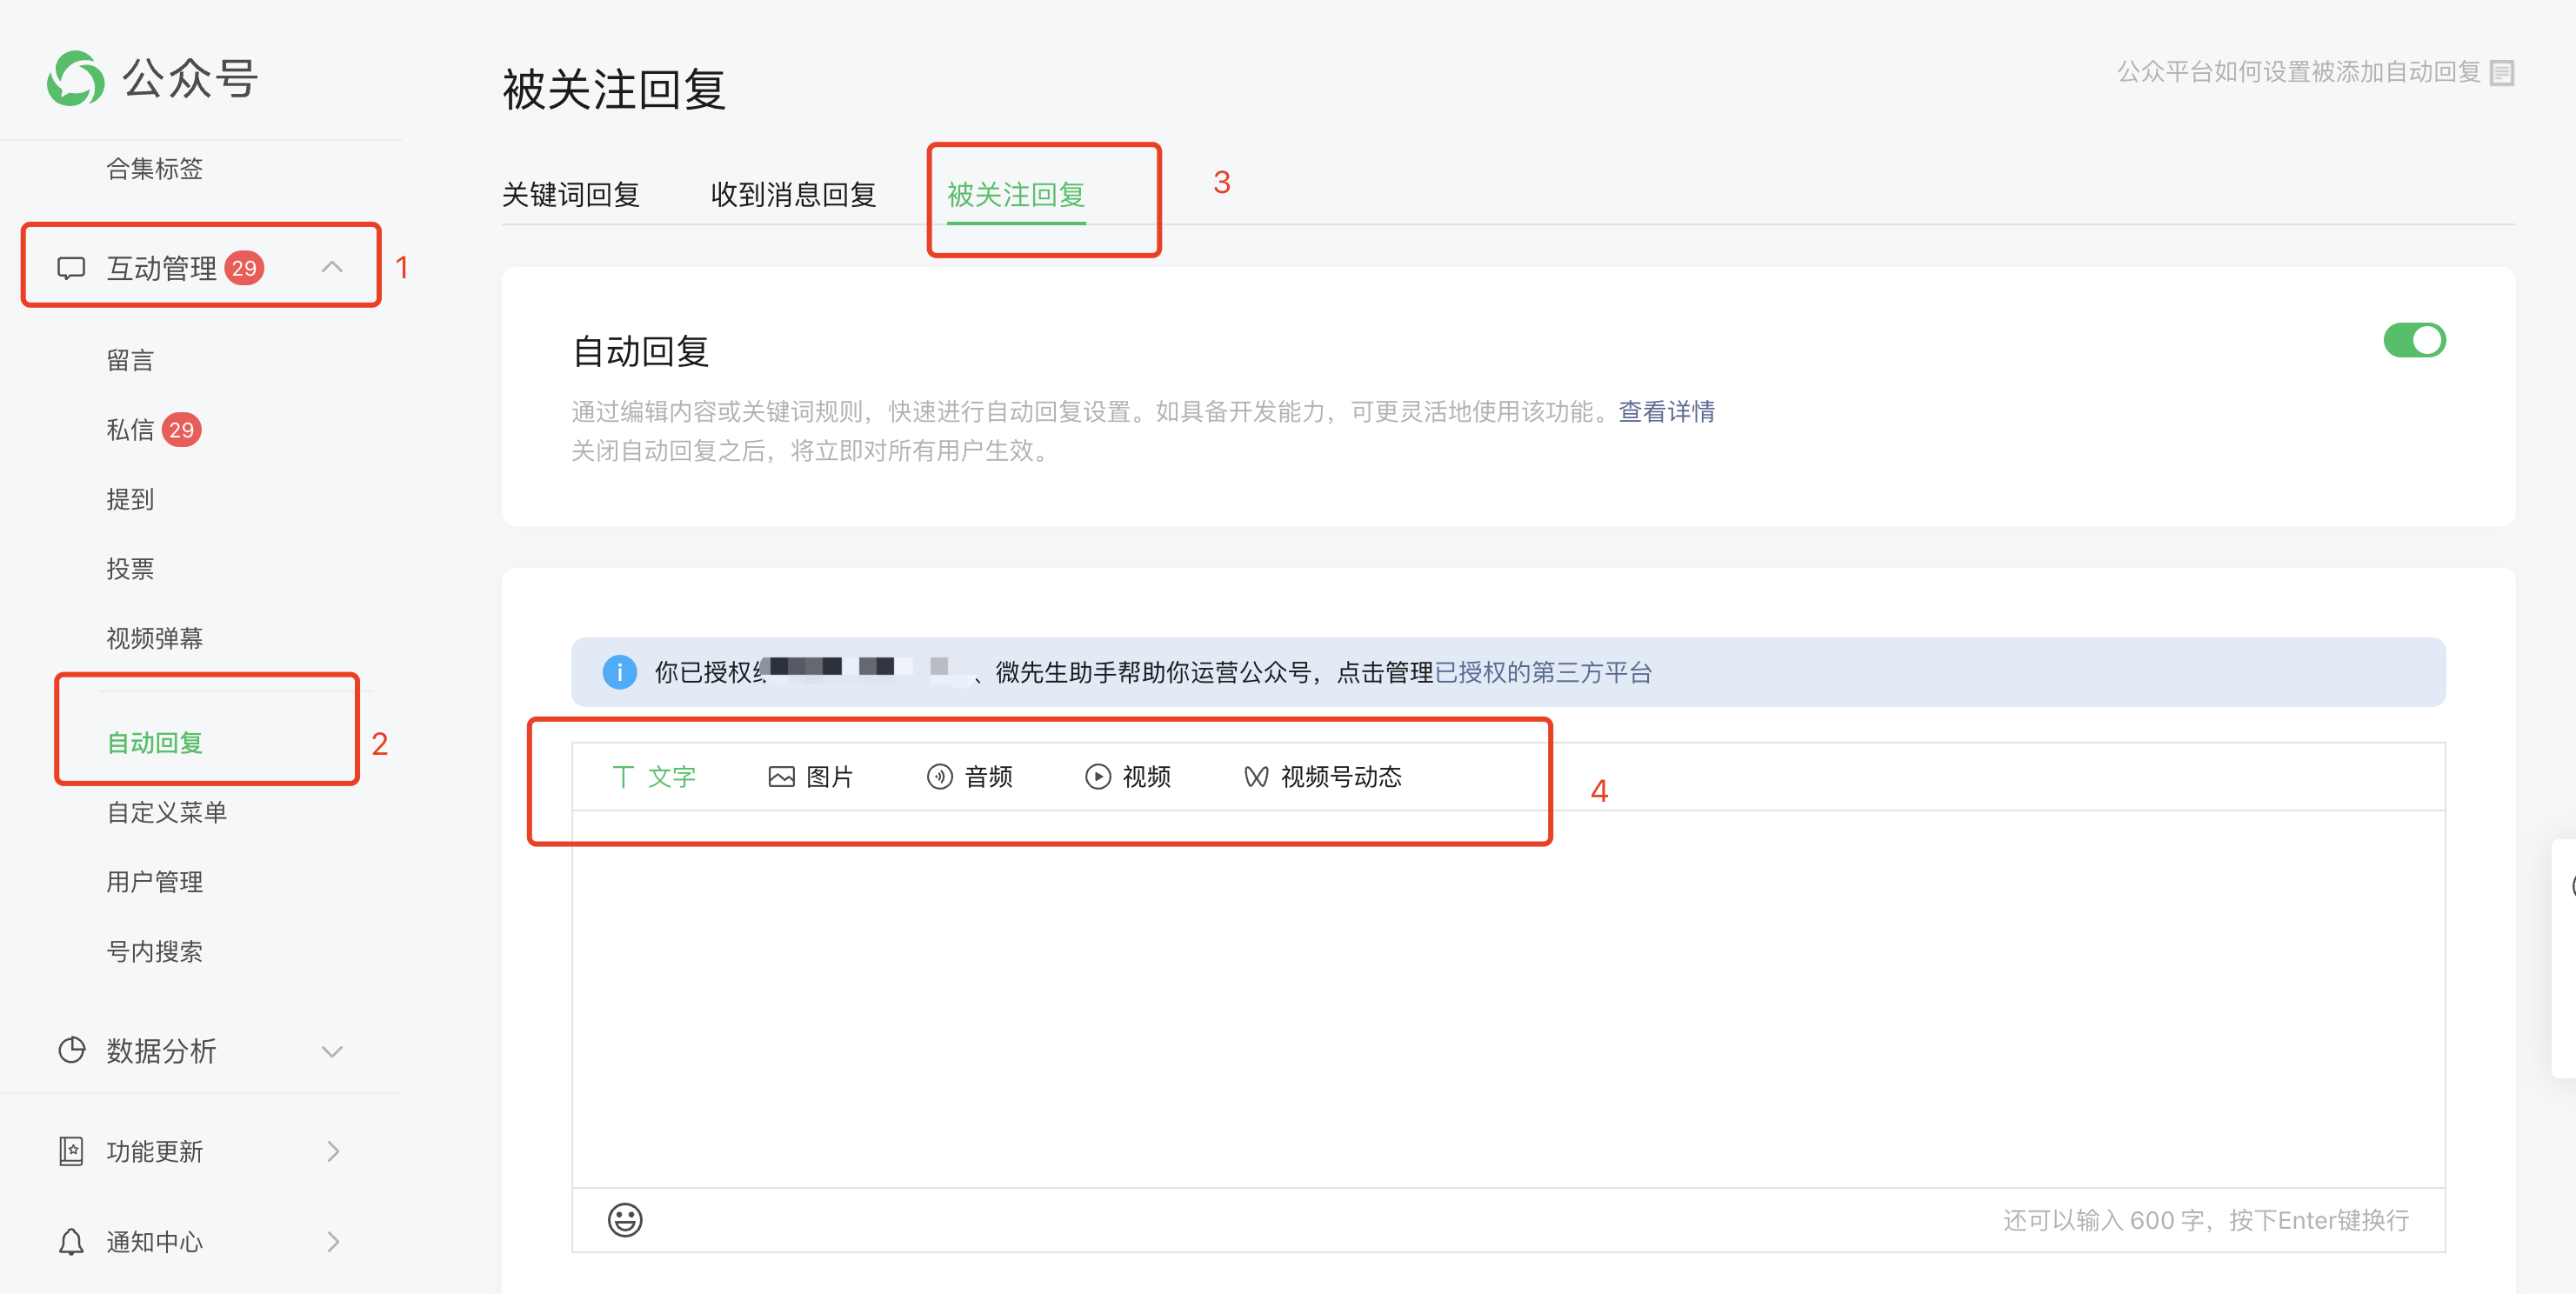The height and width of the screenshot is (1294, 2576).
Task: Collapse the 互动管理 menu section
Action: tap(332, 267)
